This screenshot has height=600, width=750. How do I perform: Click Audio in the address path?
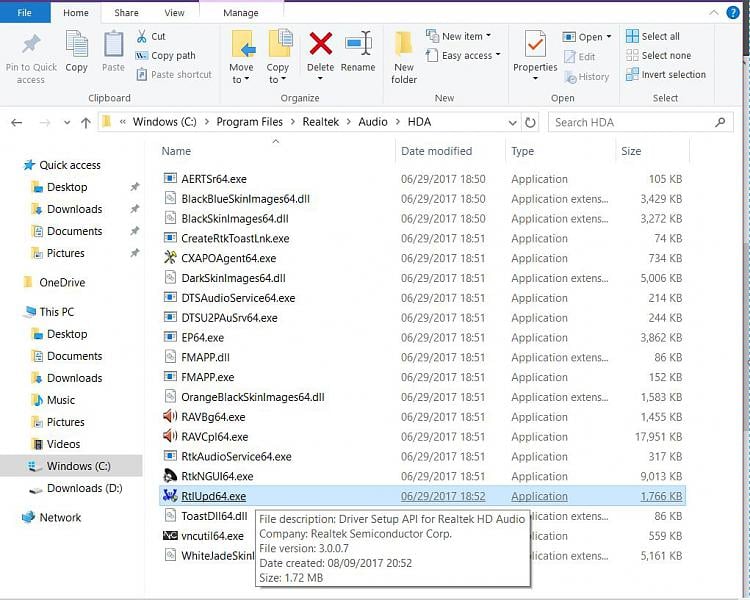coord(373,122)
